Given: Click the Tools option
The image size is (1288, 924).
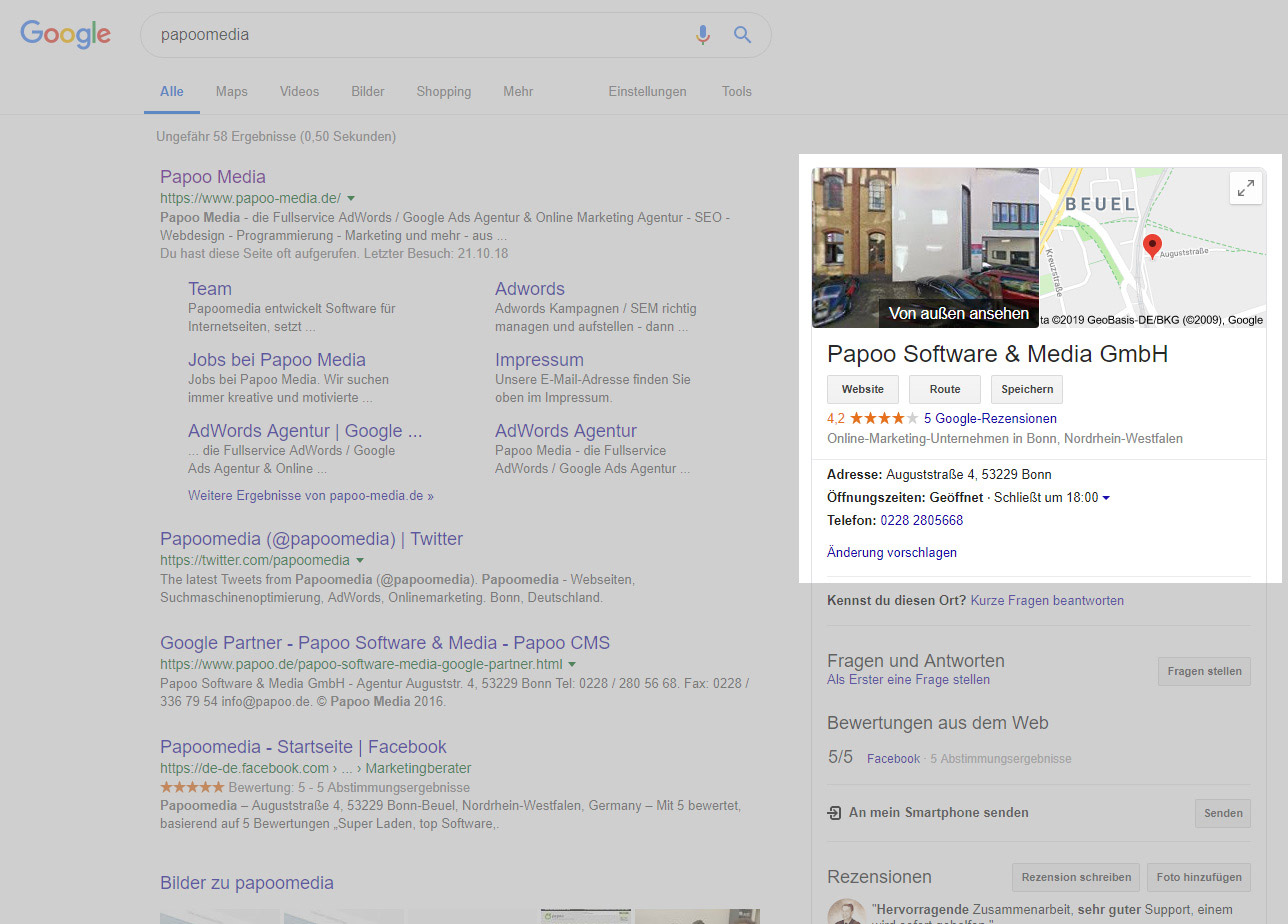Looking at the screenshot, I should coord(737,91).
